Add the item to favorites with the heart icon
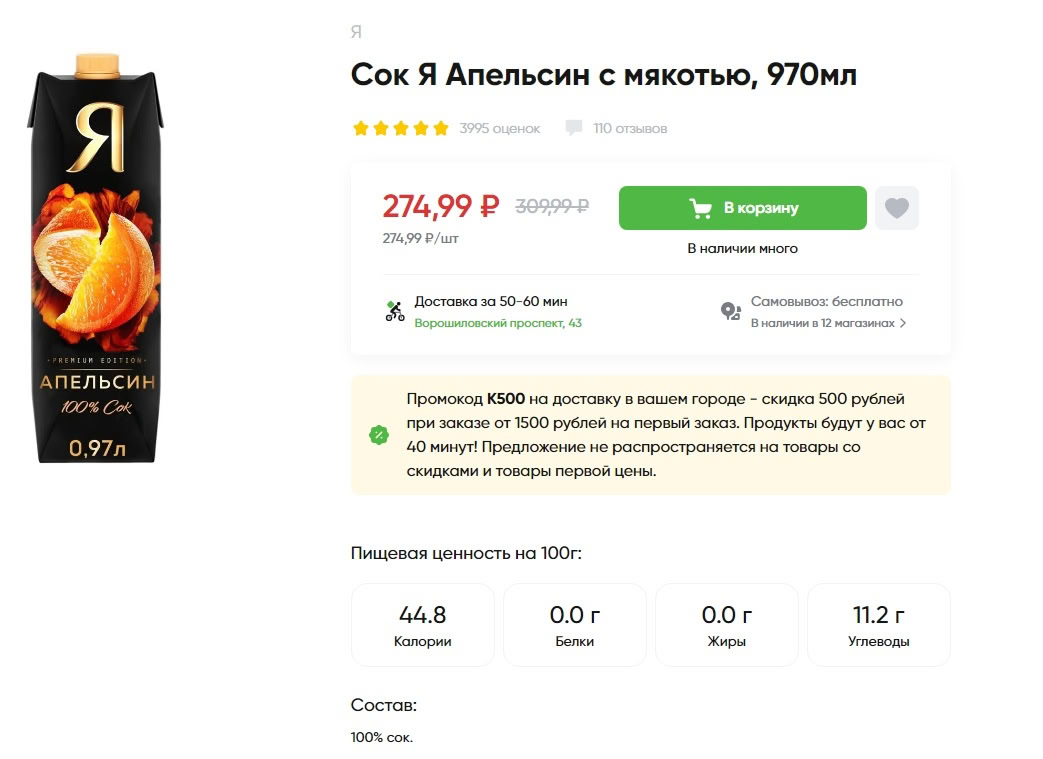1043x759 pixels. click(897, 208)
